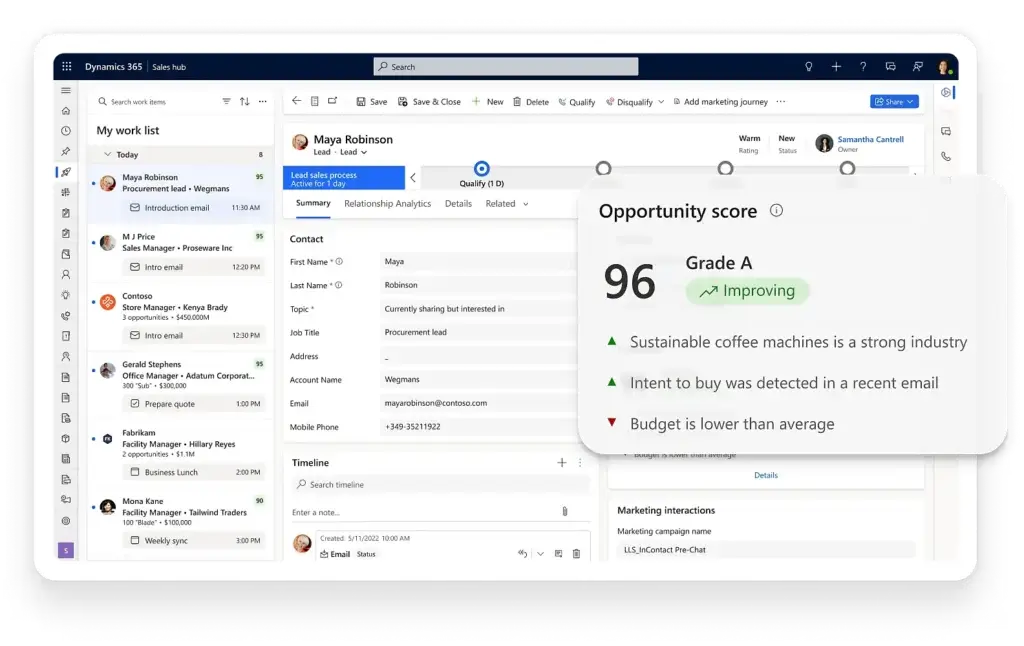Click Disqualify in command bar
Viewport: 1024px width, 646px height.
coord(630,102)
